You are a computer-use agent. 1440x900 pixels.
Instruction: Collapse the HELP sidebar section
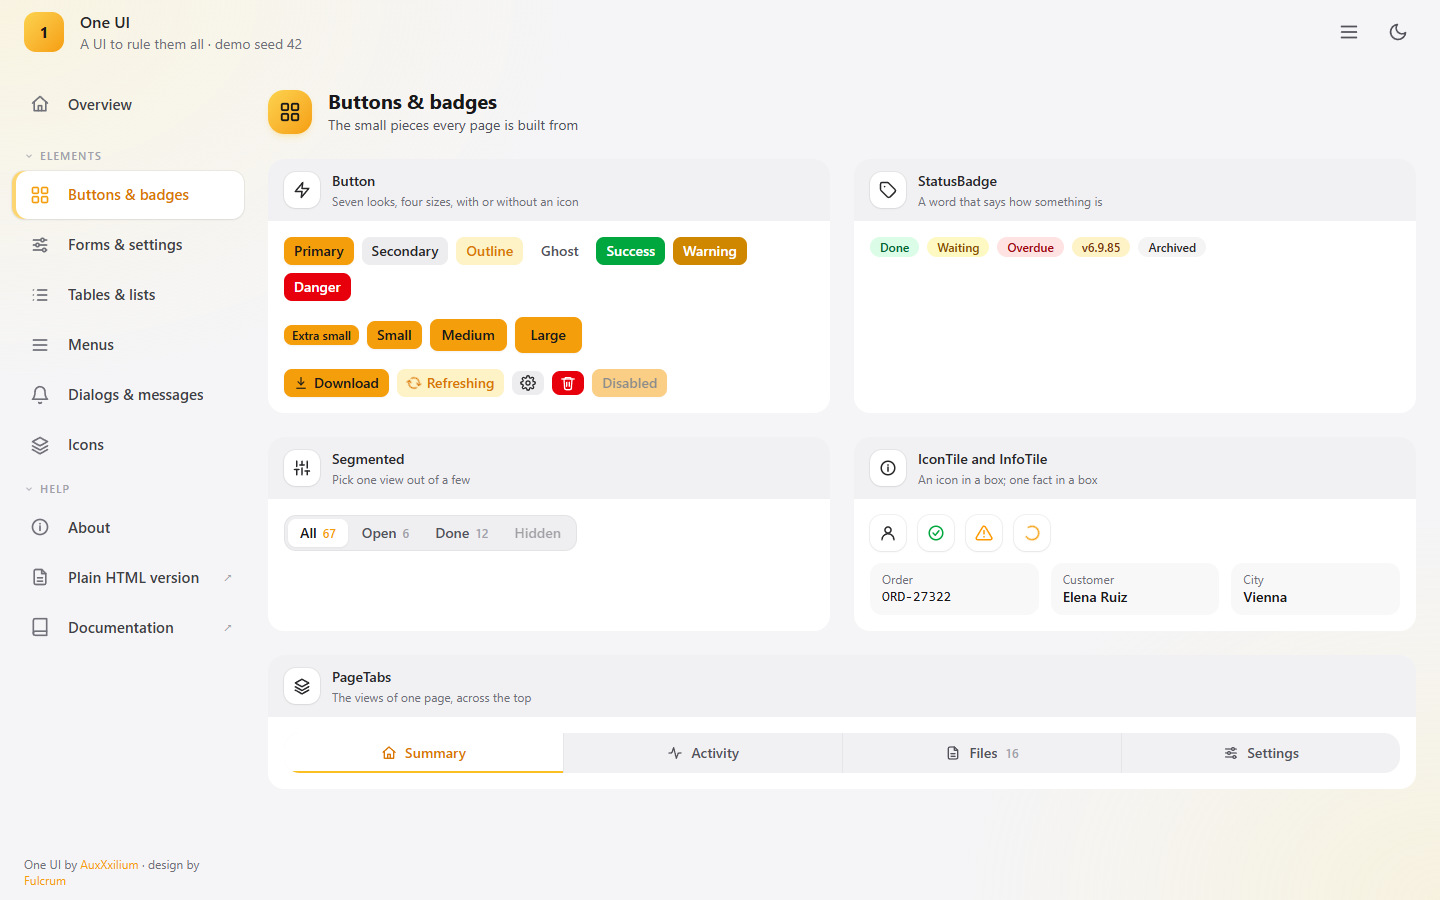click(x=47, y=489)
